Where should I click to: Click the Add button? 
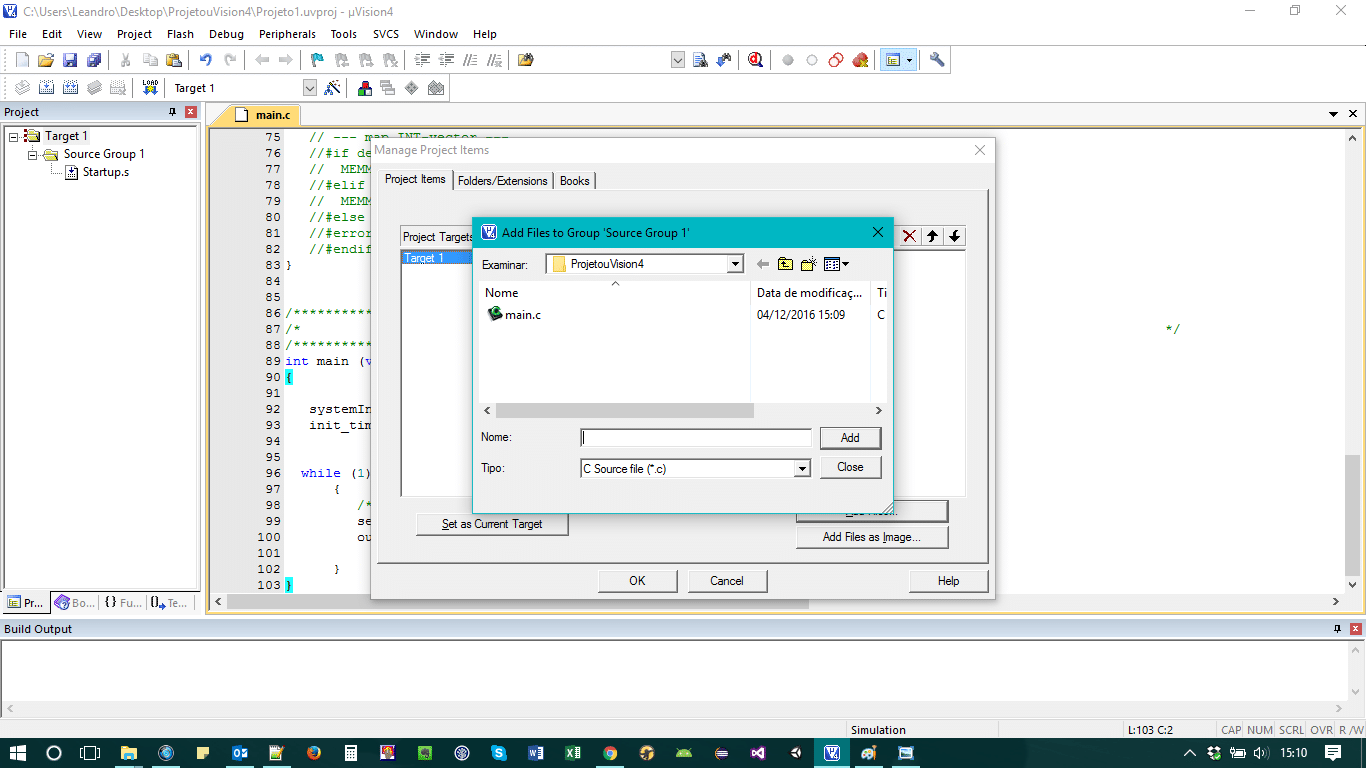point(850,438)
